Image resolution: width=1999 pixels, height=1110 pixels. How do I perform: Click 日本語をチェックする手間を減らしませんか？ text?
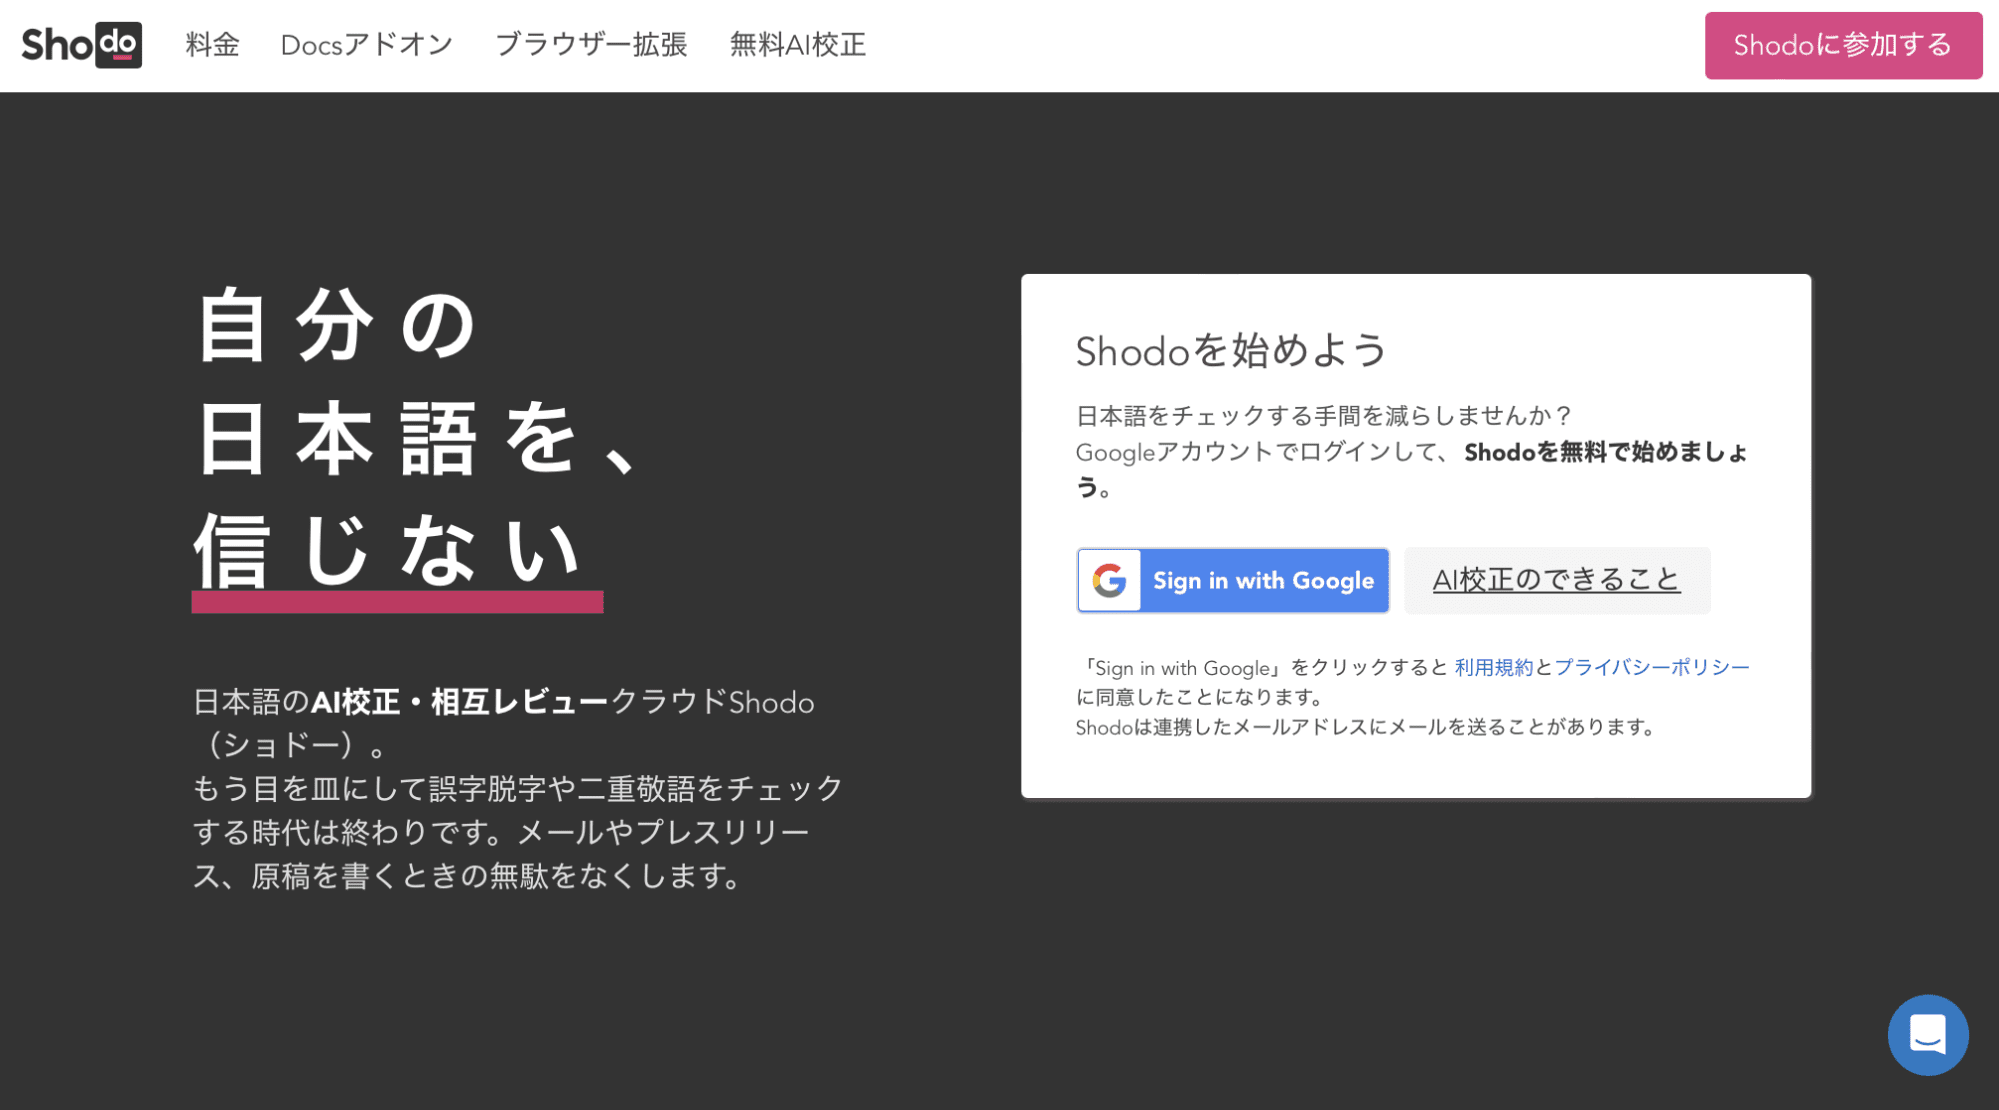1325,415
